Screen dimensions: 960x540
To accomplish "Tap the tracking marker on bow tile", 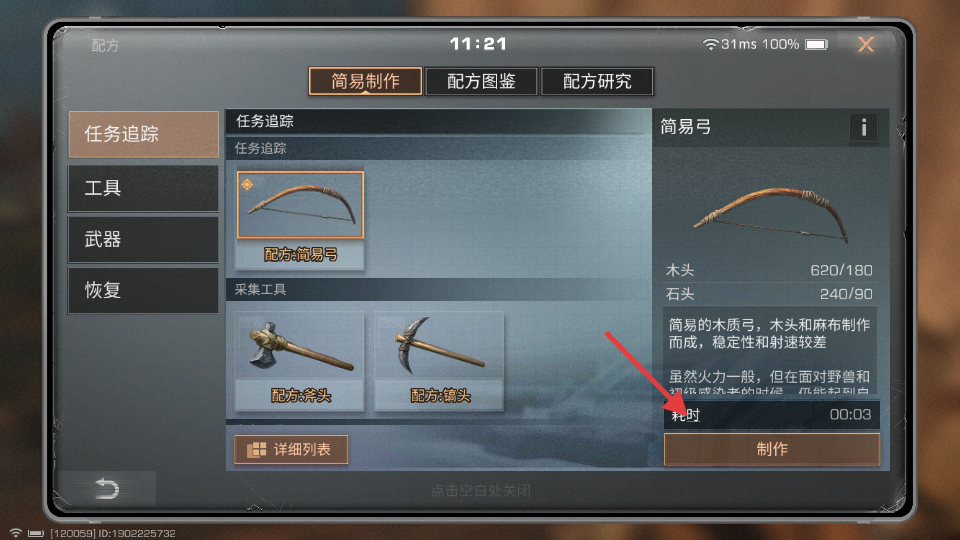I will [247, 184].
